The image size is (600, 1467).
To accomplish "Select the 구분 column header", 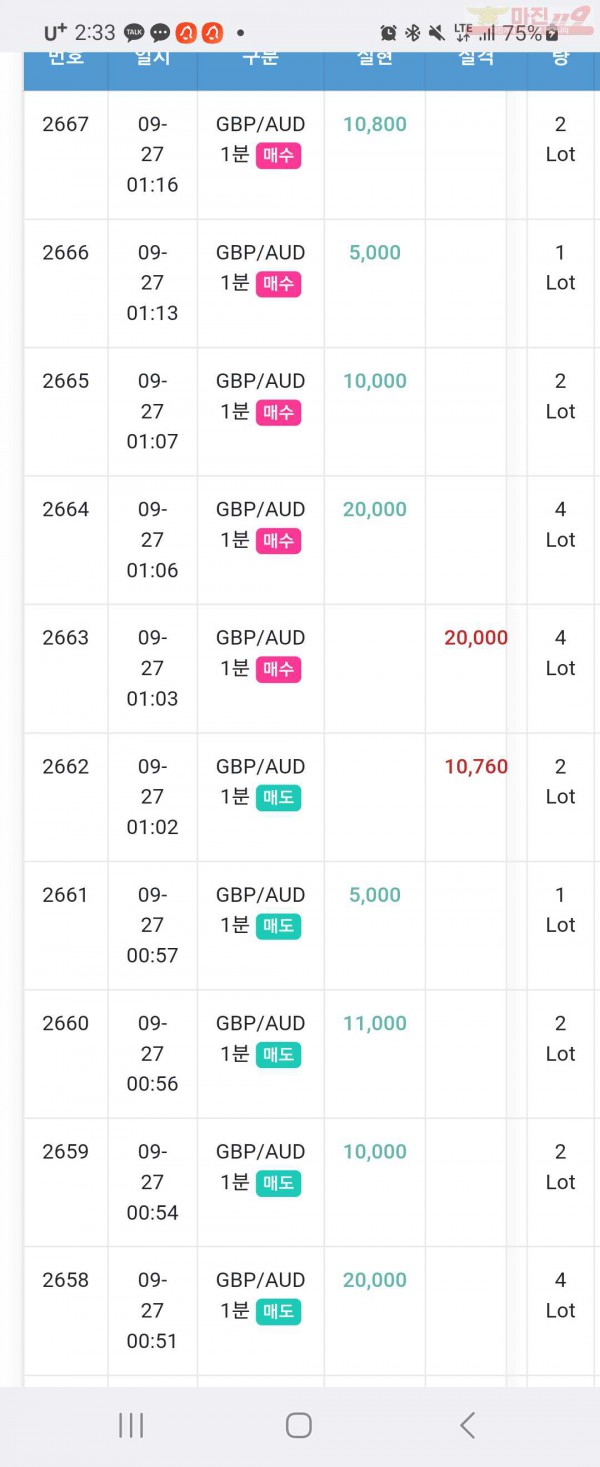I will coord(260,58).
